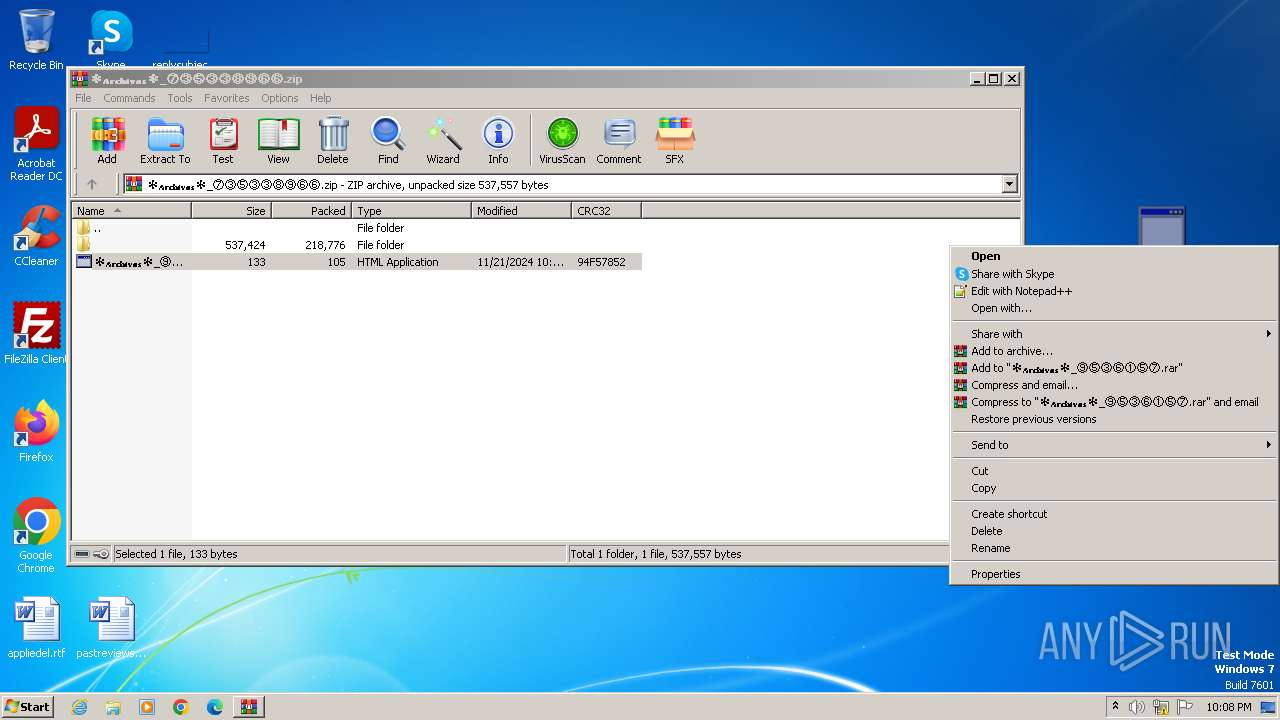Open the Options menu

(x=280, y=98)
